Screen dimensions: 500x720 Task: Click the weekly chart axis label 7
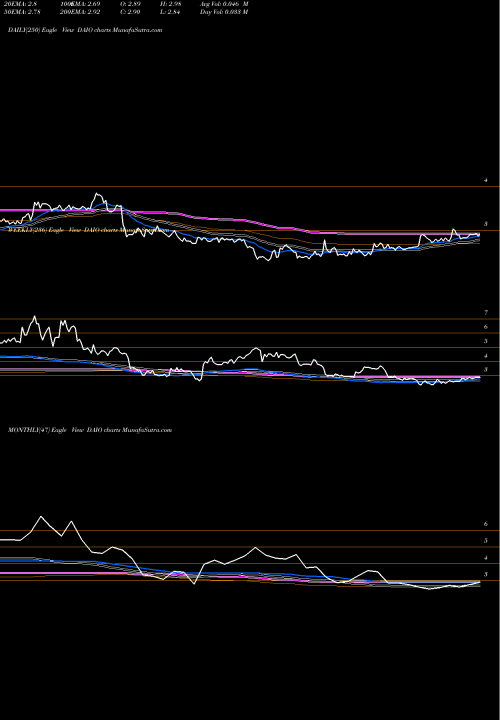click(x=486, y=313)
